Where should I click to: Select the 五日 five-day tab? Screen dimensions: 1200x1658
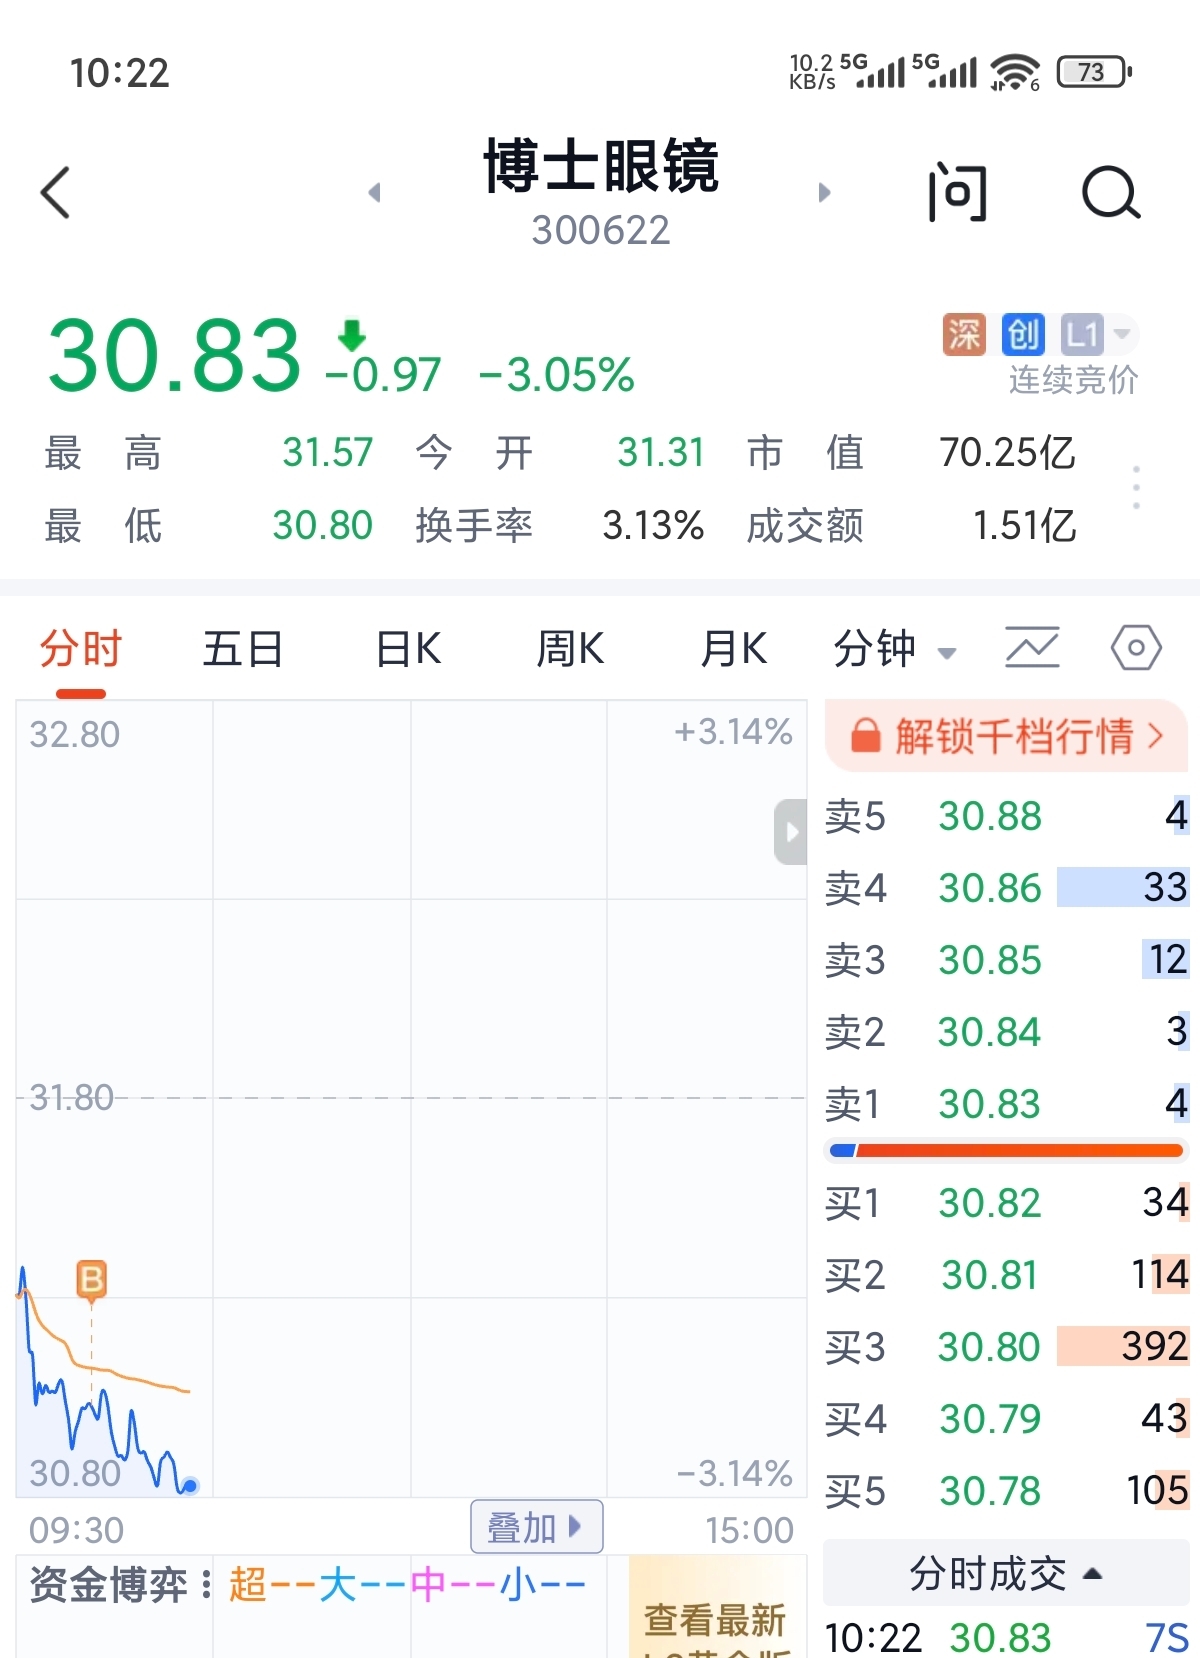tap(243, 650)
